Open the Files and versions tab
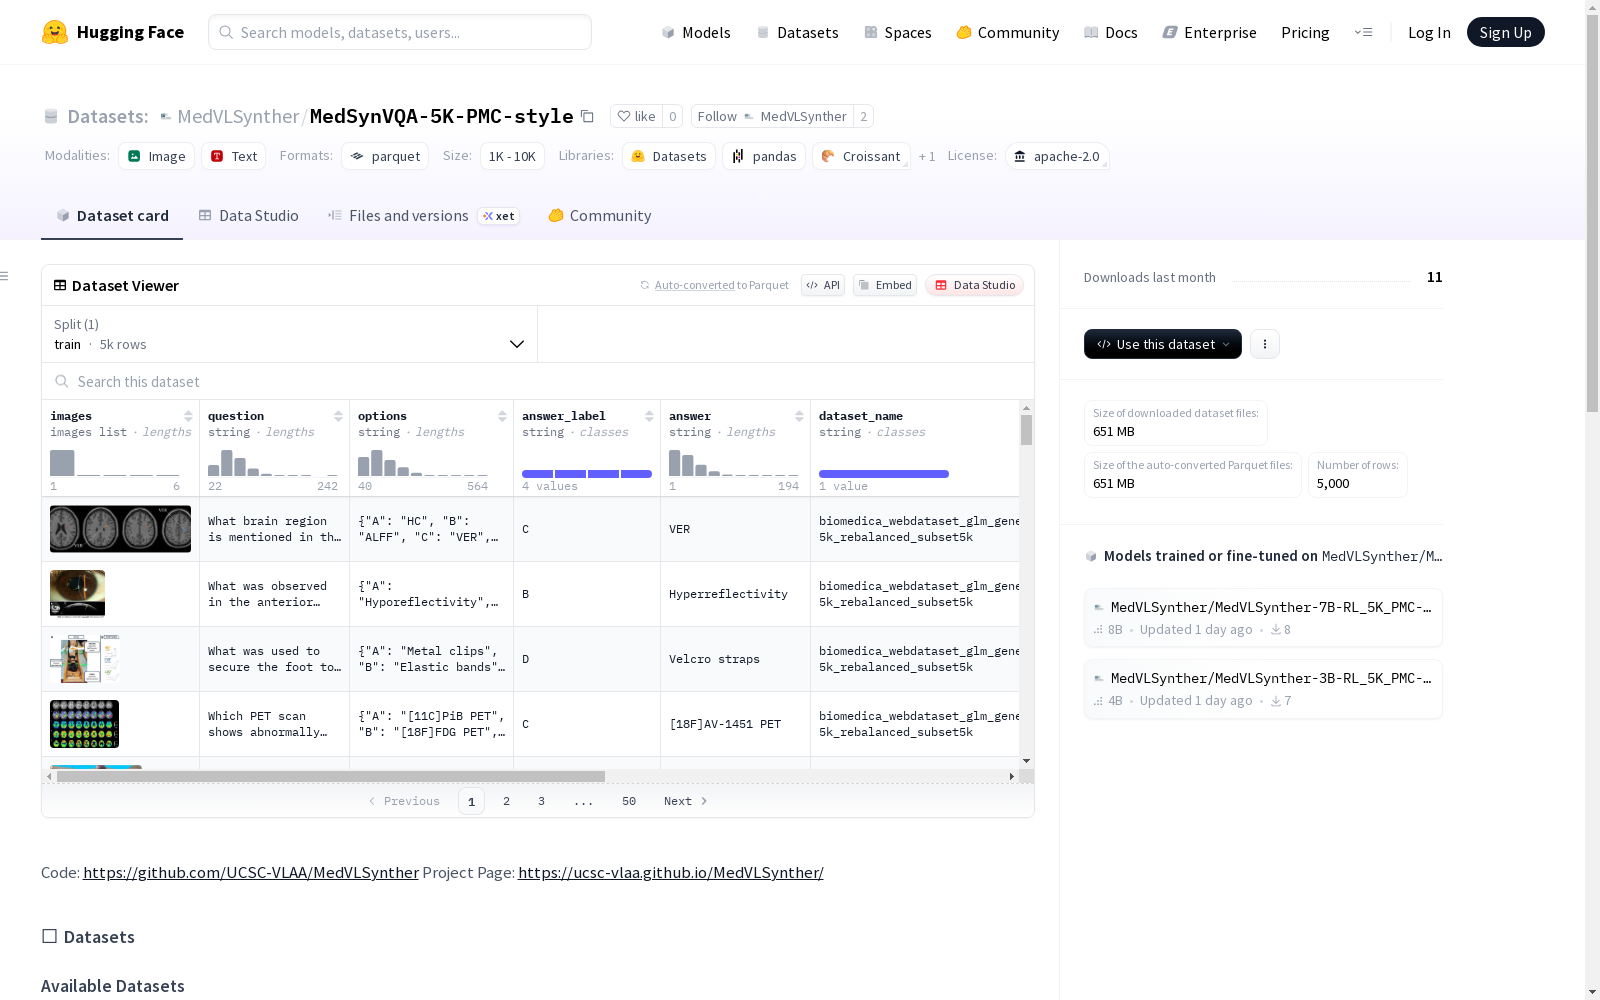Viewport: 1600px width, 1000px height. pyautogui.click(x=423, y=216)
